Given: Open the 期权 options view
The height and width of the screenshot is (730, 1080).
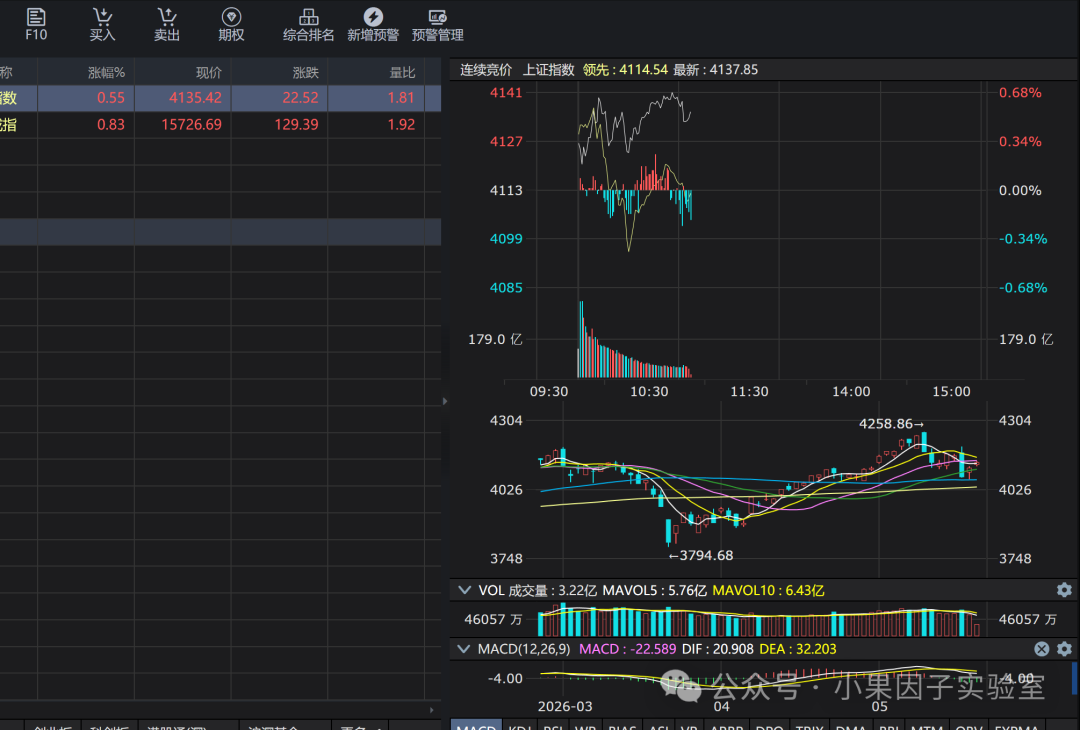Looking at the screenshot, I should coord(231,25).
